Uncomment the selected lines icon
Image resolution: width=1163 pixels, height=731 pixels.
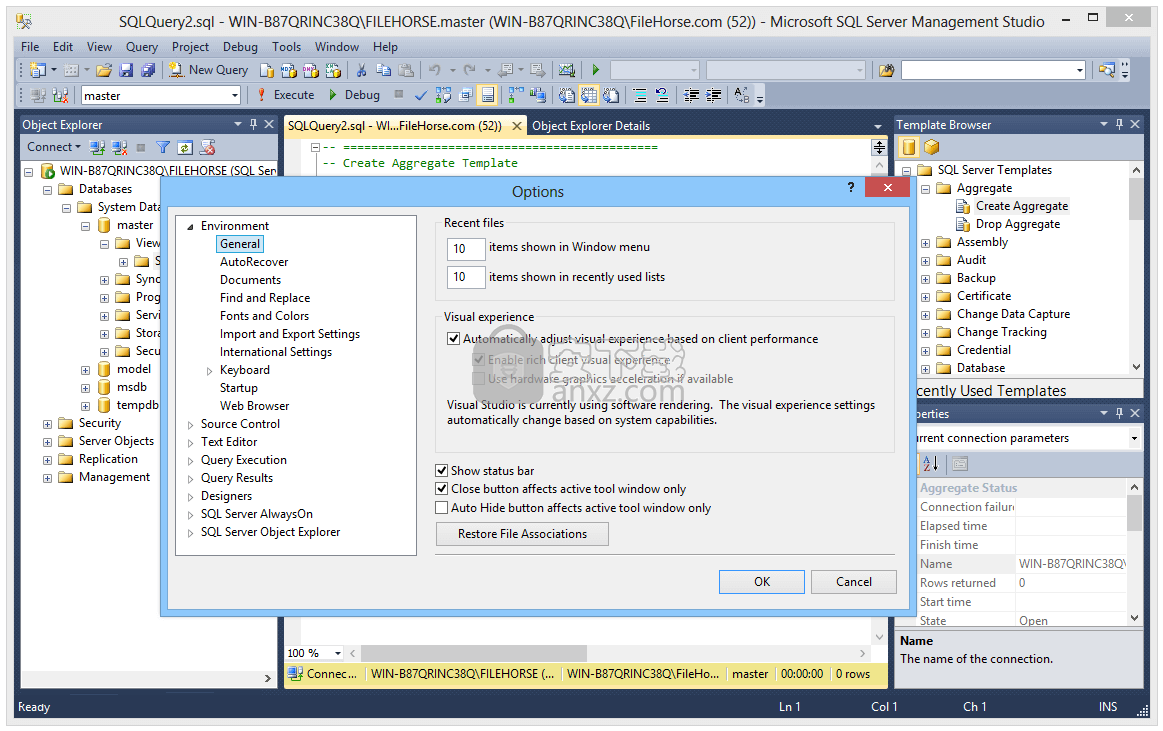(x=662, y=96)
